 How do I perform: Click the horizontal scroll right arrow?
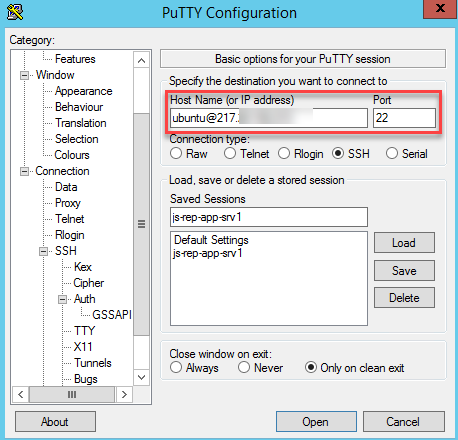[x=124, y=395]
